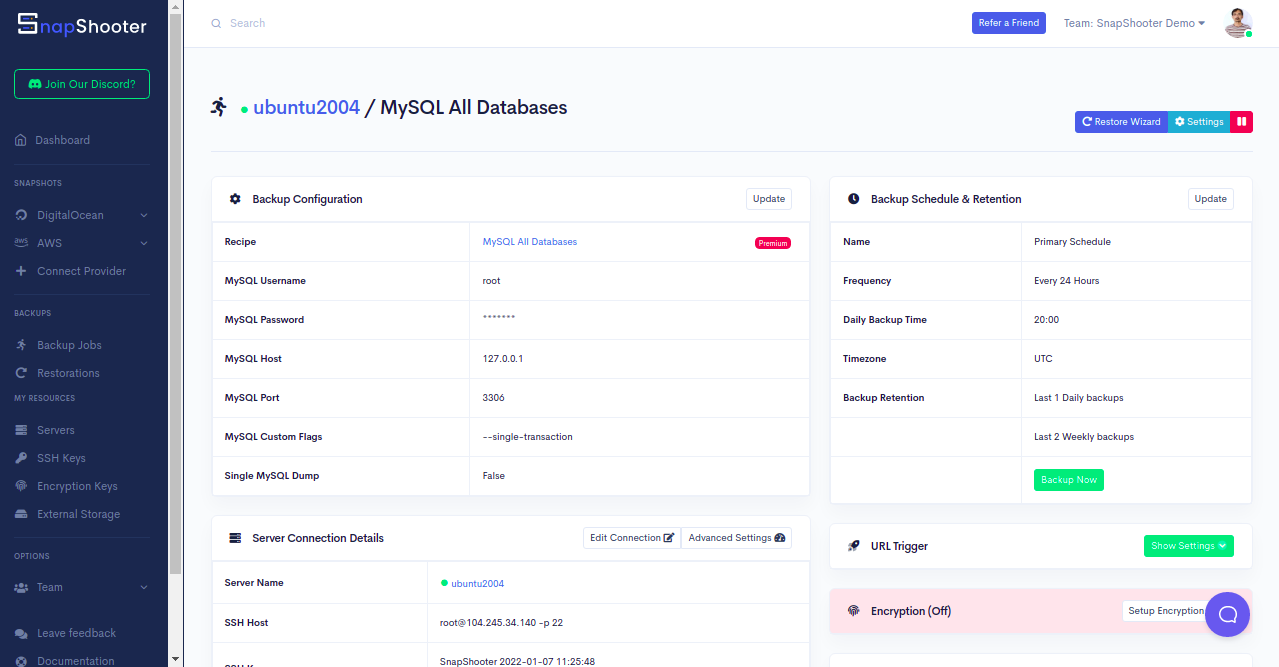1279x667 pixels.
Task: Select the Every 24 Hours frequency value
Action: click(1066, 281)
